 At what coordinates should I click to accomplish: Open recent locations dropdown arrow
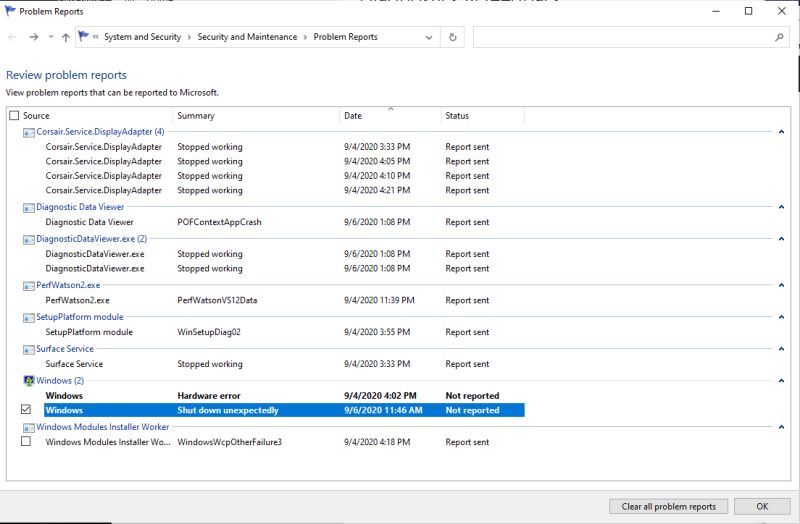pos(51,37)
